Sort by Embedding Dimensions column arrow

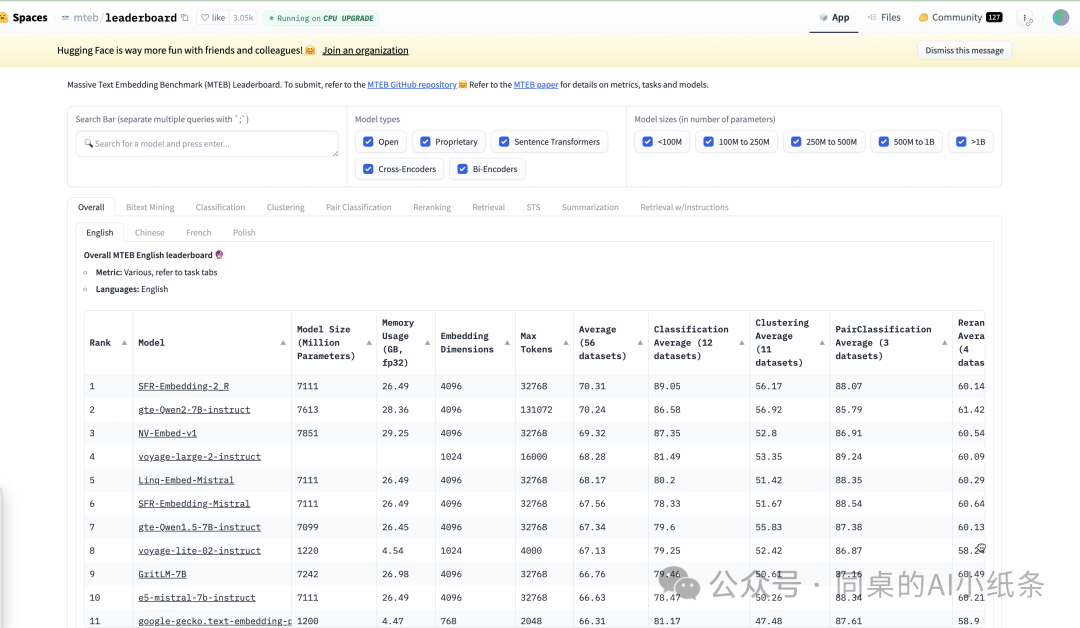[x=505, y=343]
